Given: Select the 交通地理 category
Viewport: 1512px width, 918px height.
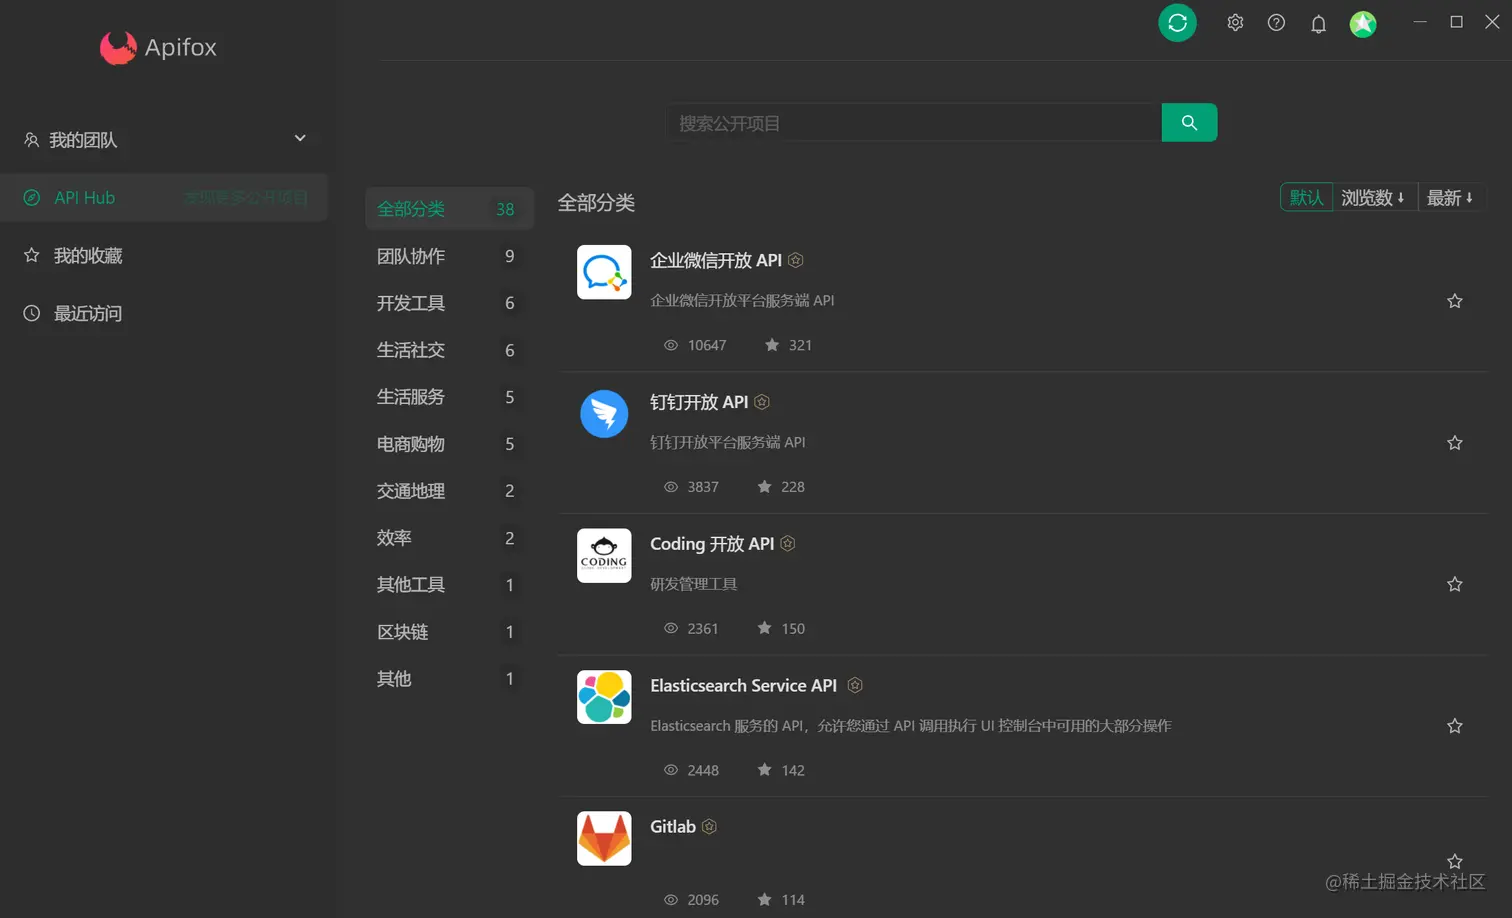Looking at the screenshot, I should pos(449,491).
